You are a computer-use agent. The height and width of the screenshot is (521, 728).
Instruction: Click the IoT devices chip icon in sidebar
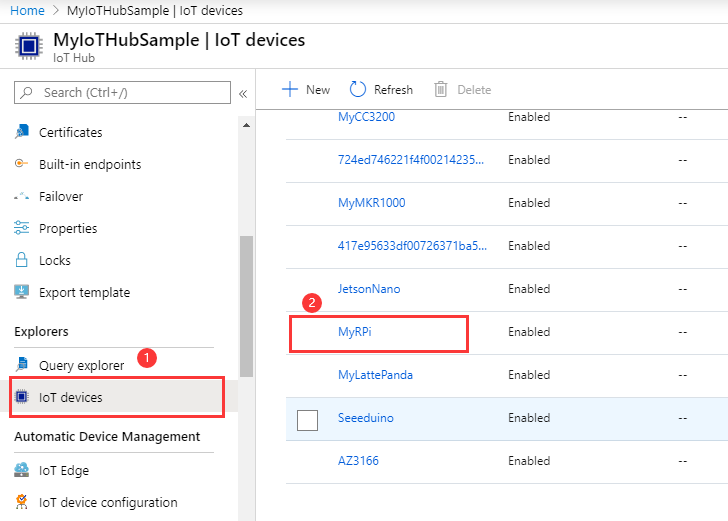click(x=21, y=397)
